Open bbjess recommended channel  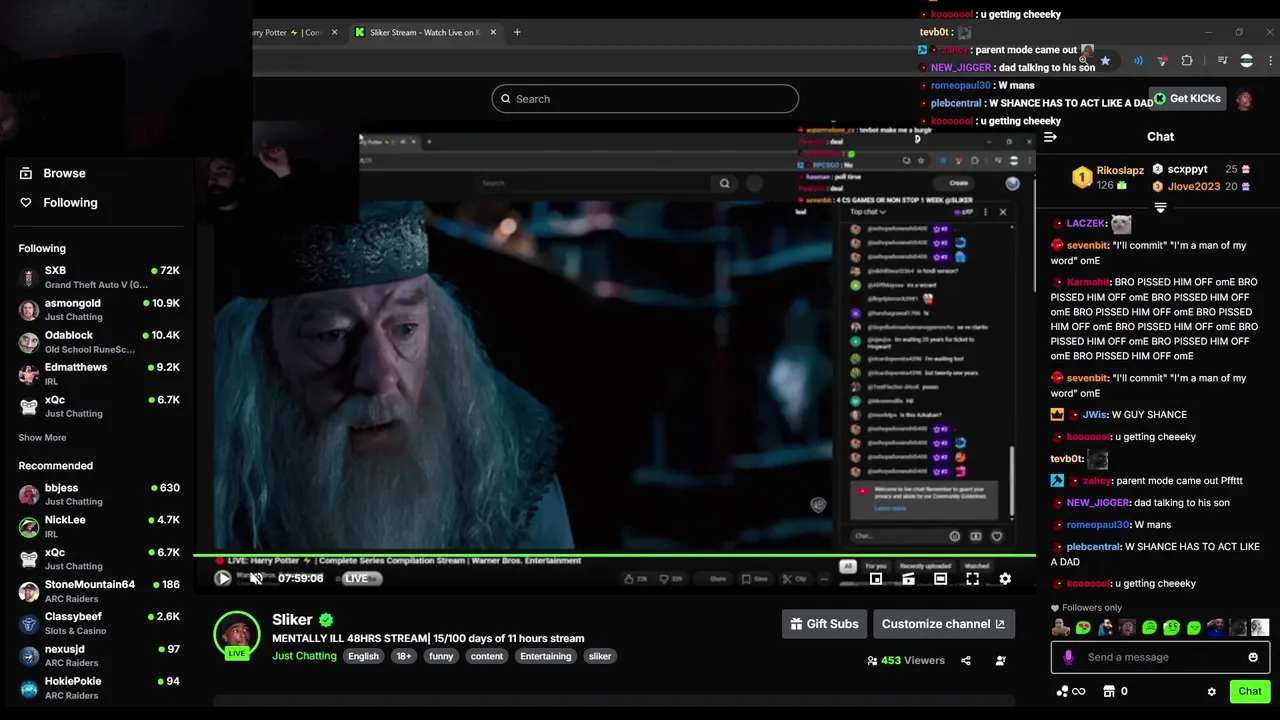coord(99,494)
